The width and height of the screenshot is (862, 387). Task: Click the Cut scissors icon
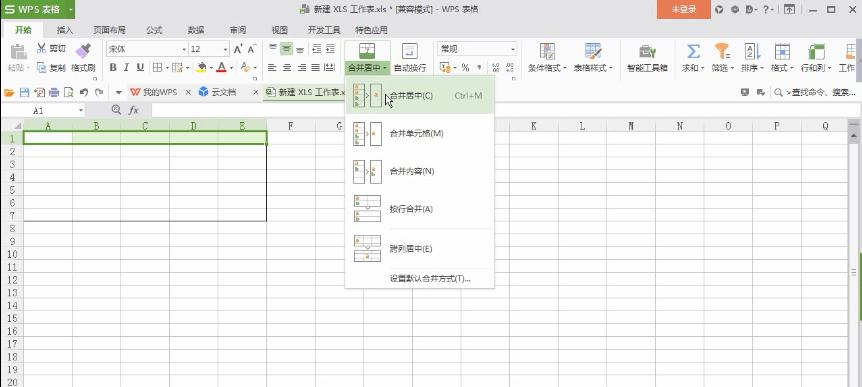point(42,48)
